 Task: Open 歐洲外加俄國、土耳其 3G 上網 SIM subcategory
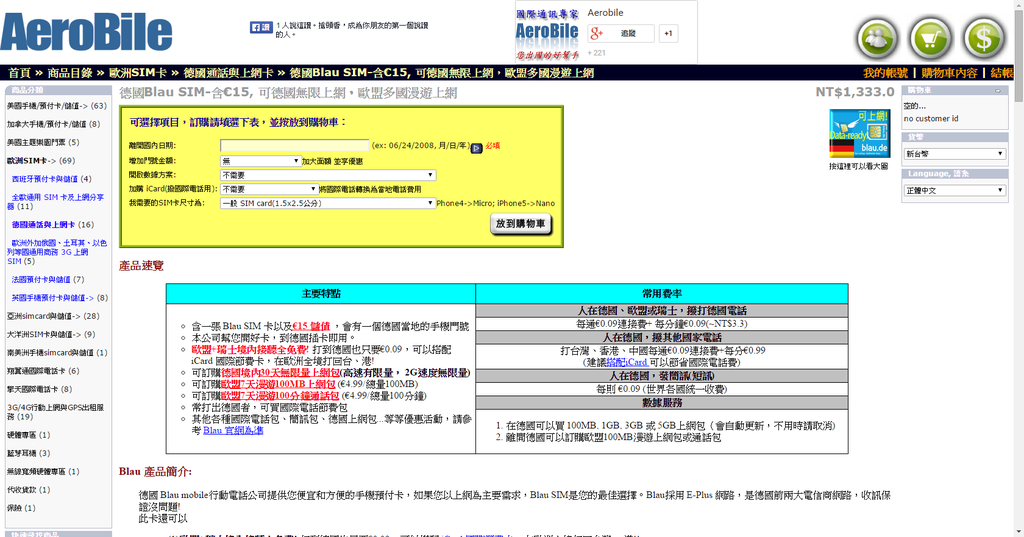point(57,252)
